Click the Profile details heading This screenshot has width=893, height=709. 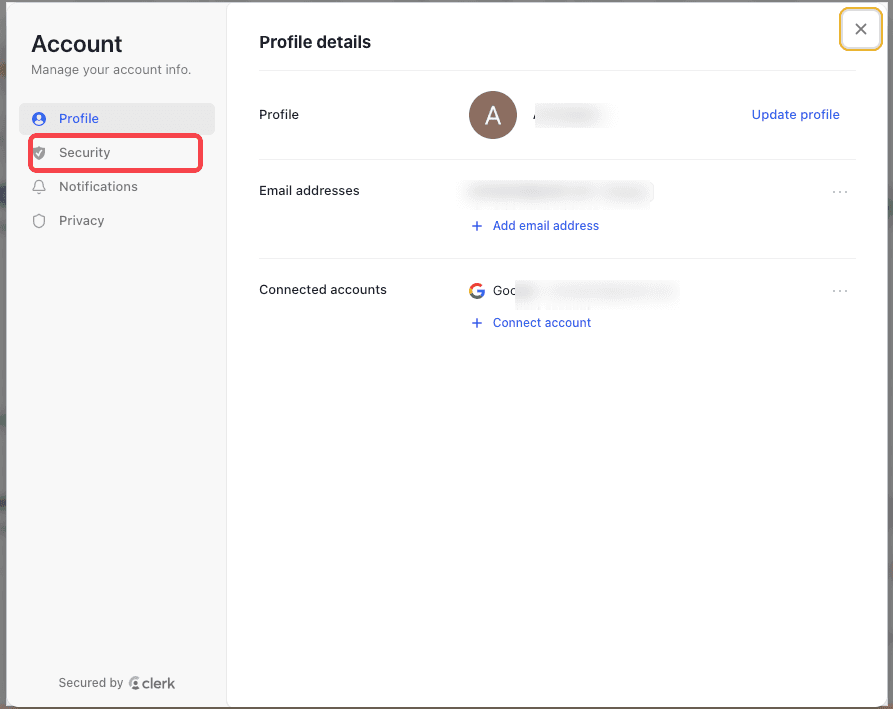click(x=315, y=42)
